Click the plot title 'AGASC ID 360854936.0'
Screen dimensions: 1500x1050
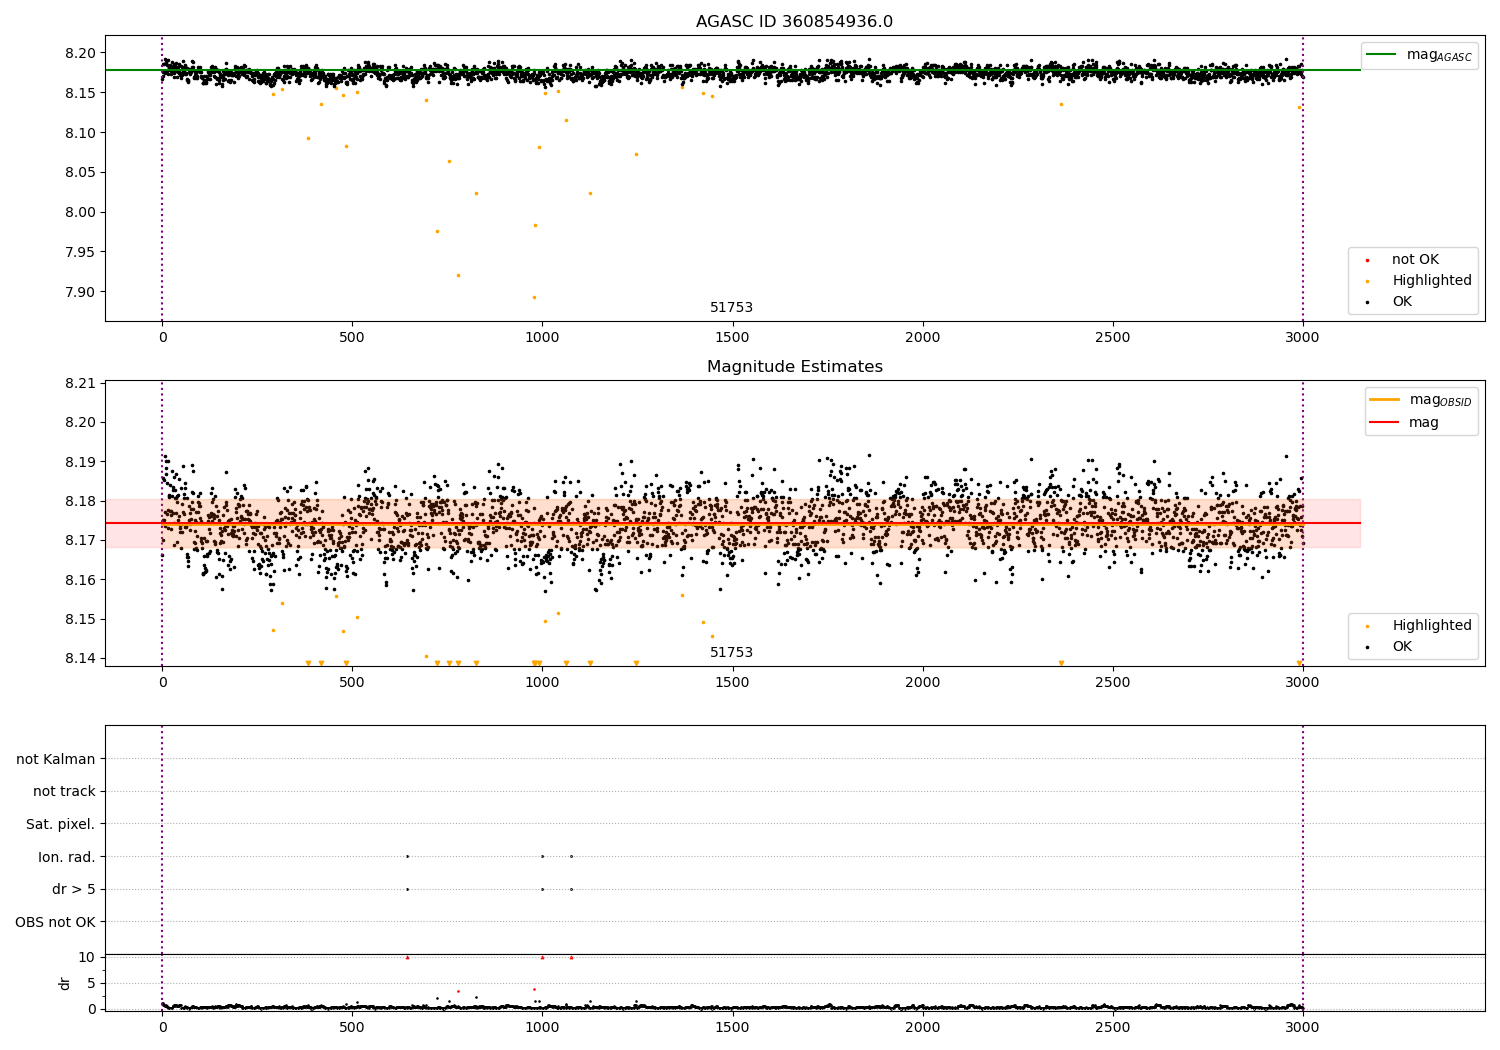pyautogui.click(x=794, y=22)
